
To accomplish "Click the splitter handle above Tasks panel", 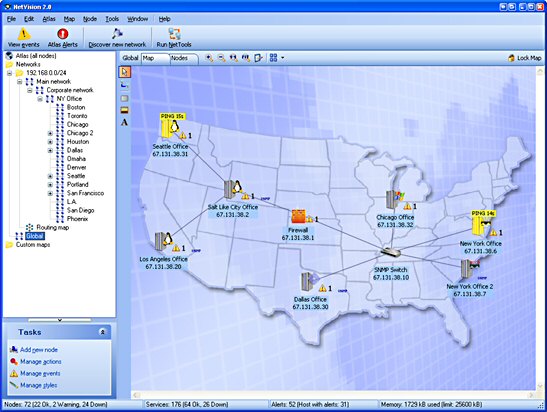I will tap(59, 320).
